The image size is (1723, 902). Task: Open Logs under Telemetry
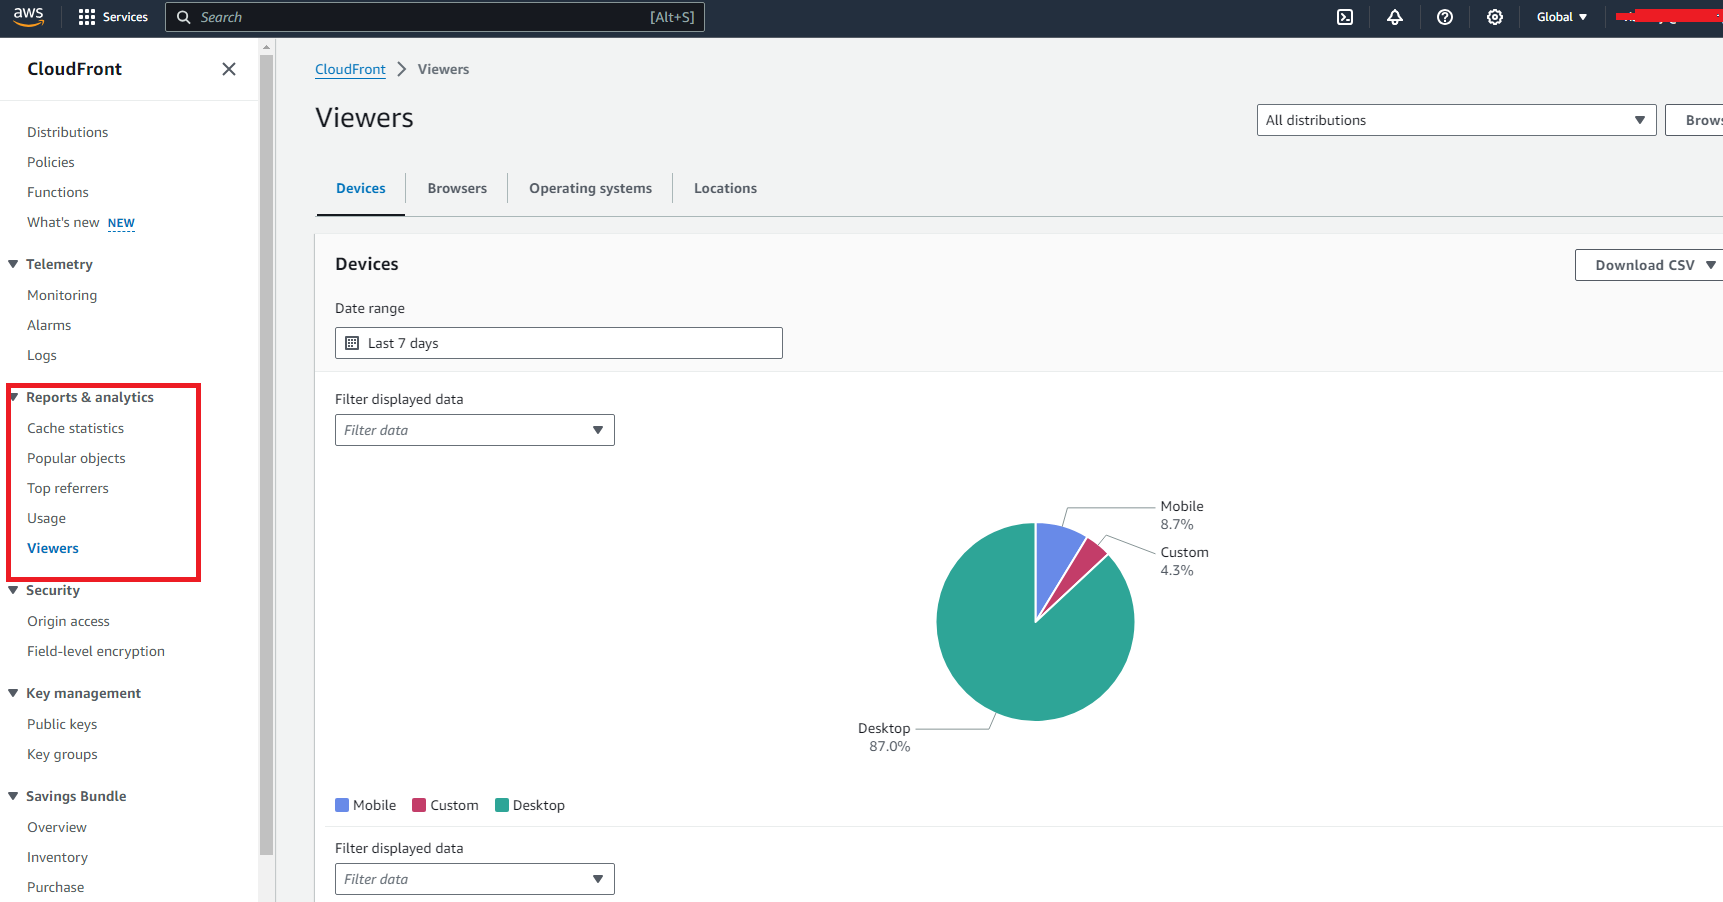tap(42, 355)
